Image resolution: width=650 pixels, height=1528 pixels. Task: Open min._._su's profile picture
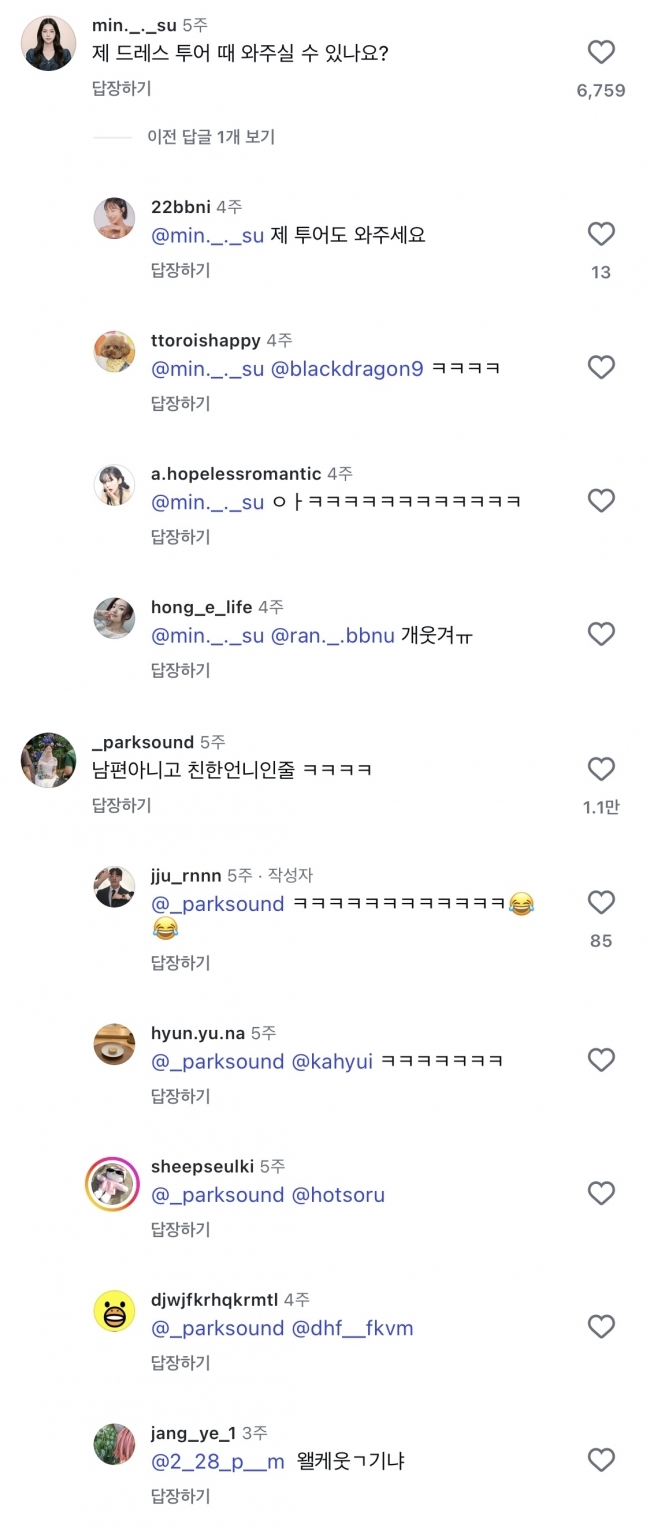(x=48, y=45)
